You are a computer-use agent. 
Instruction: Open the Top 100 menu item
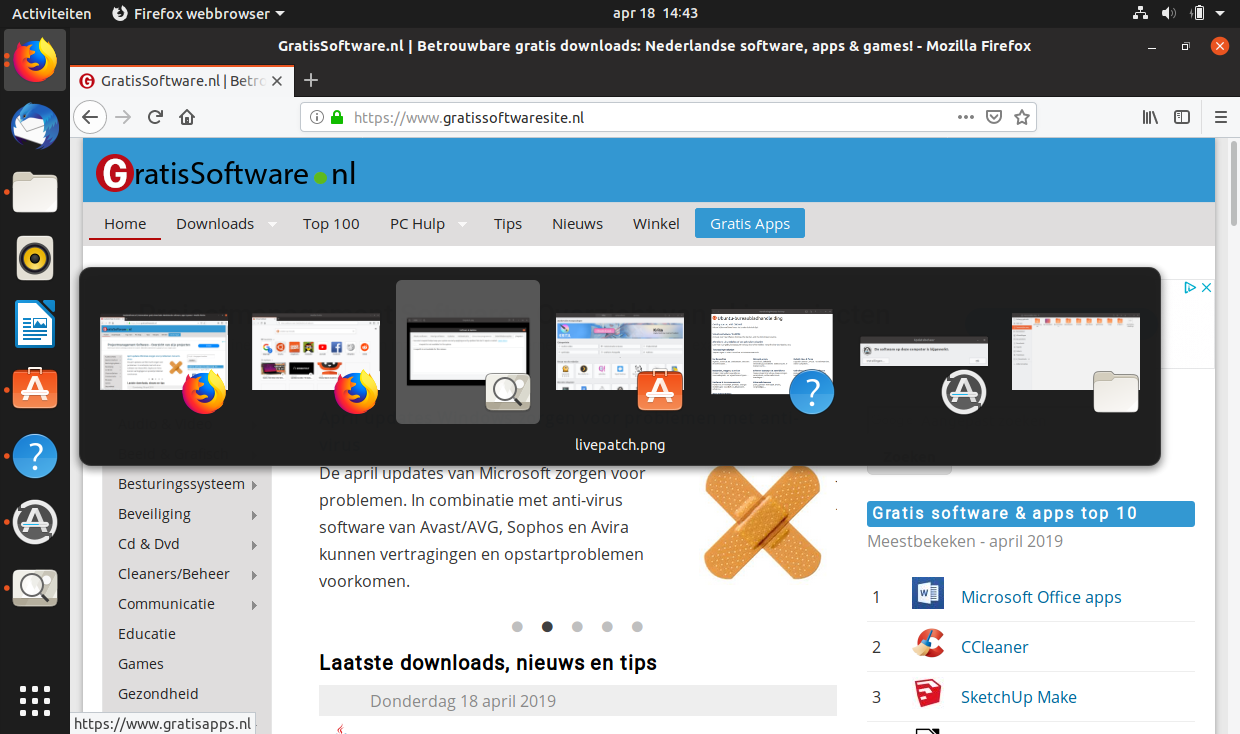[331, 224]
